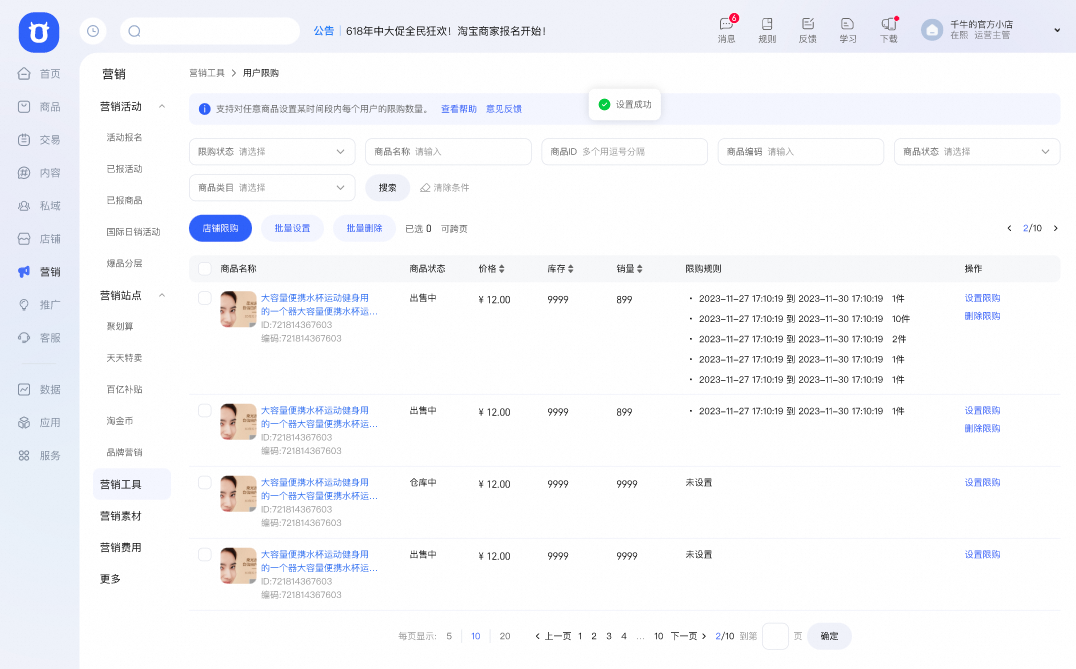1076x669 pixels.
Task: Click the 店铺限购 button
Action: click(220, 229)
